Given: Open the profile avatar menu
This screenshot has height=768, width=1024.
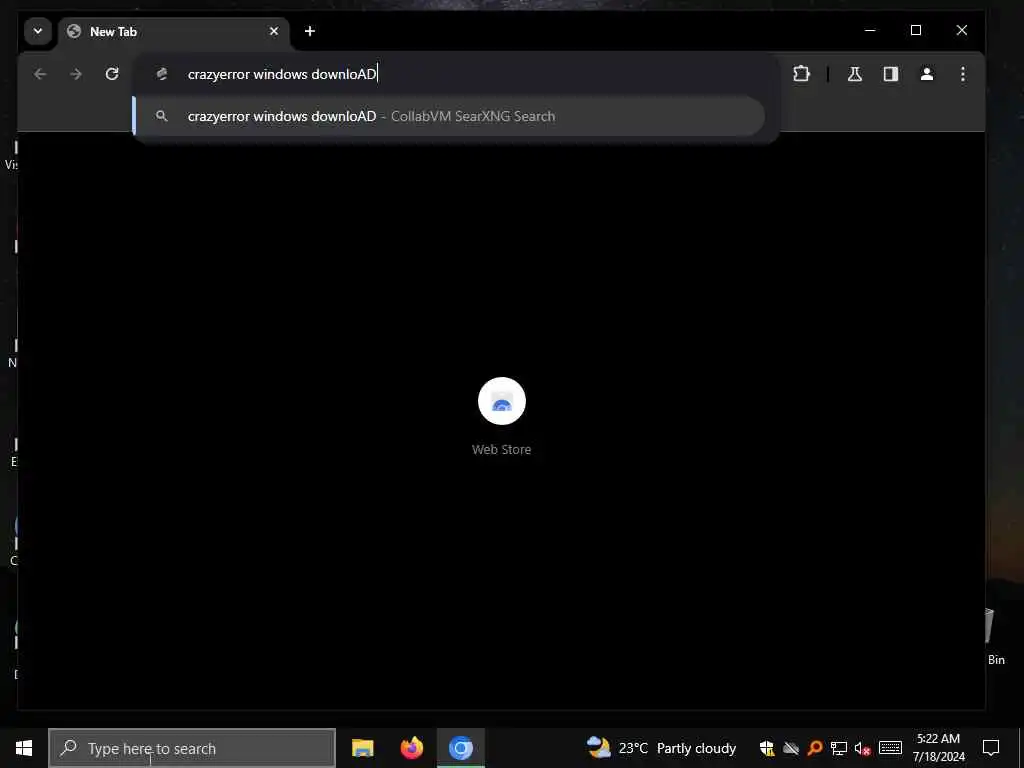Looking at the screenshot, I should point(927,74).
